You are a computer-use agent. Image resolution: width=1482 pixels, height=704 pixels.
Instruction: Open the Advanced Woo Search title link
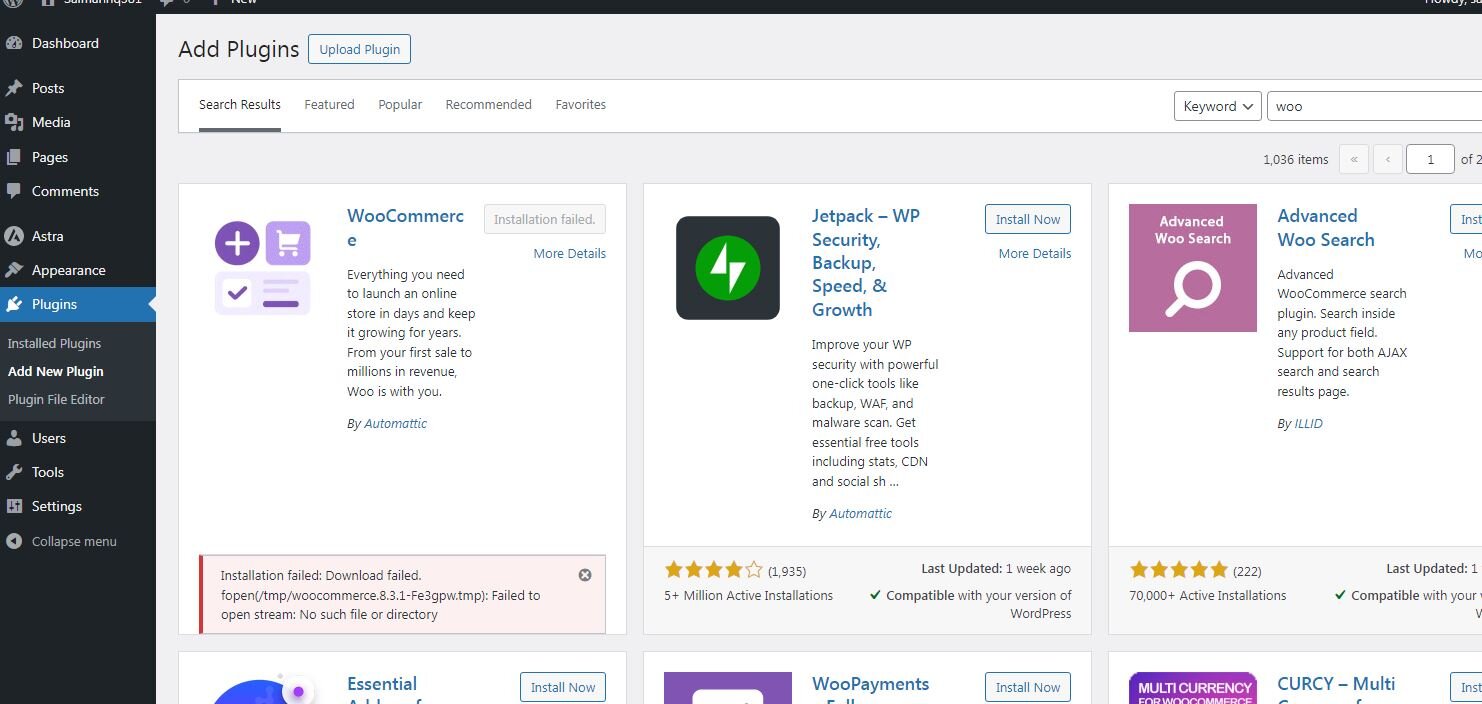1326,228
